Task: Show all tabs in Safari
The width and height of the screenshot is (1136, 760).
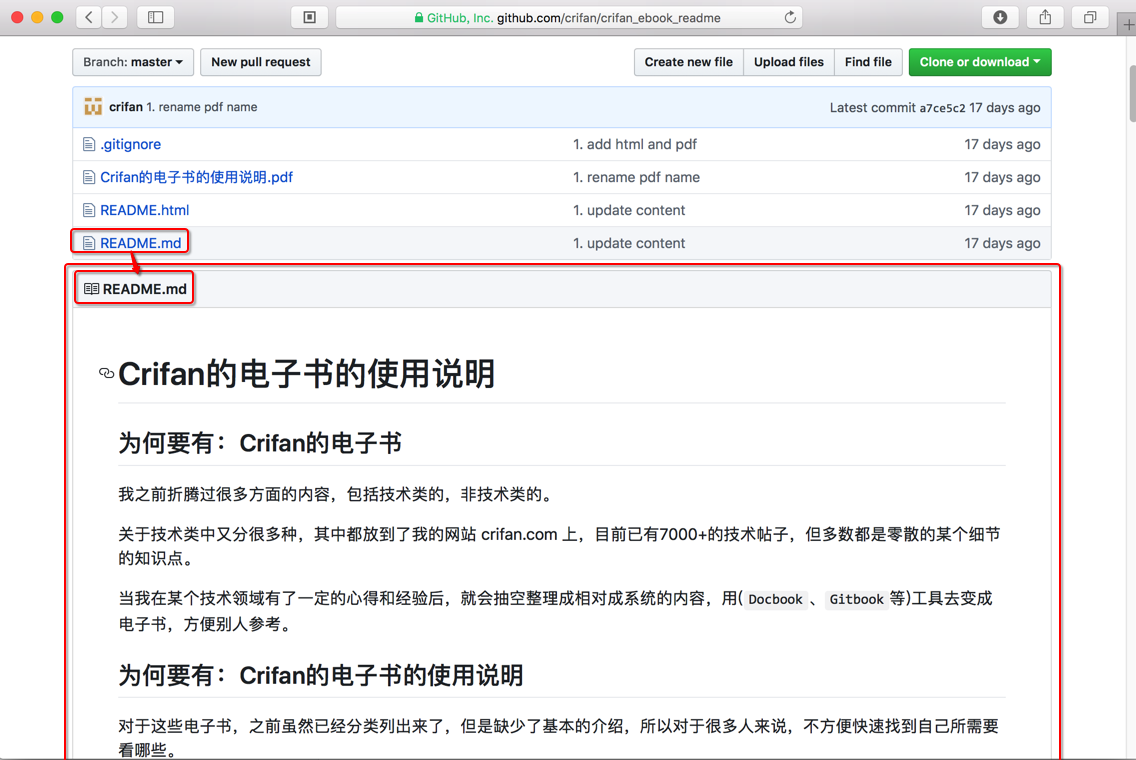Action: click(x=1089, y=17)
